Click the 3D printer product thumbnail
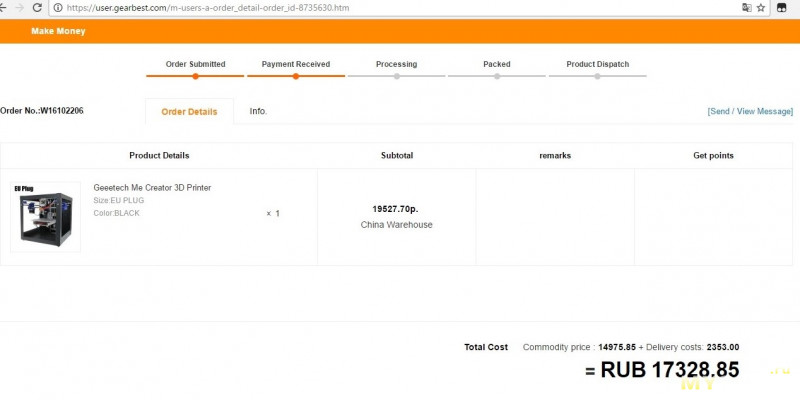 coord(45,217)
